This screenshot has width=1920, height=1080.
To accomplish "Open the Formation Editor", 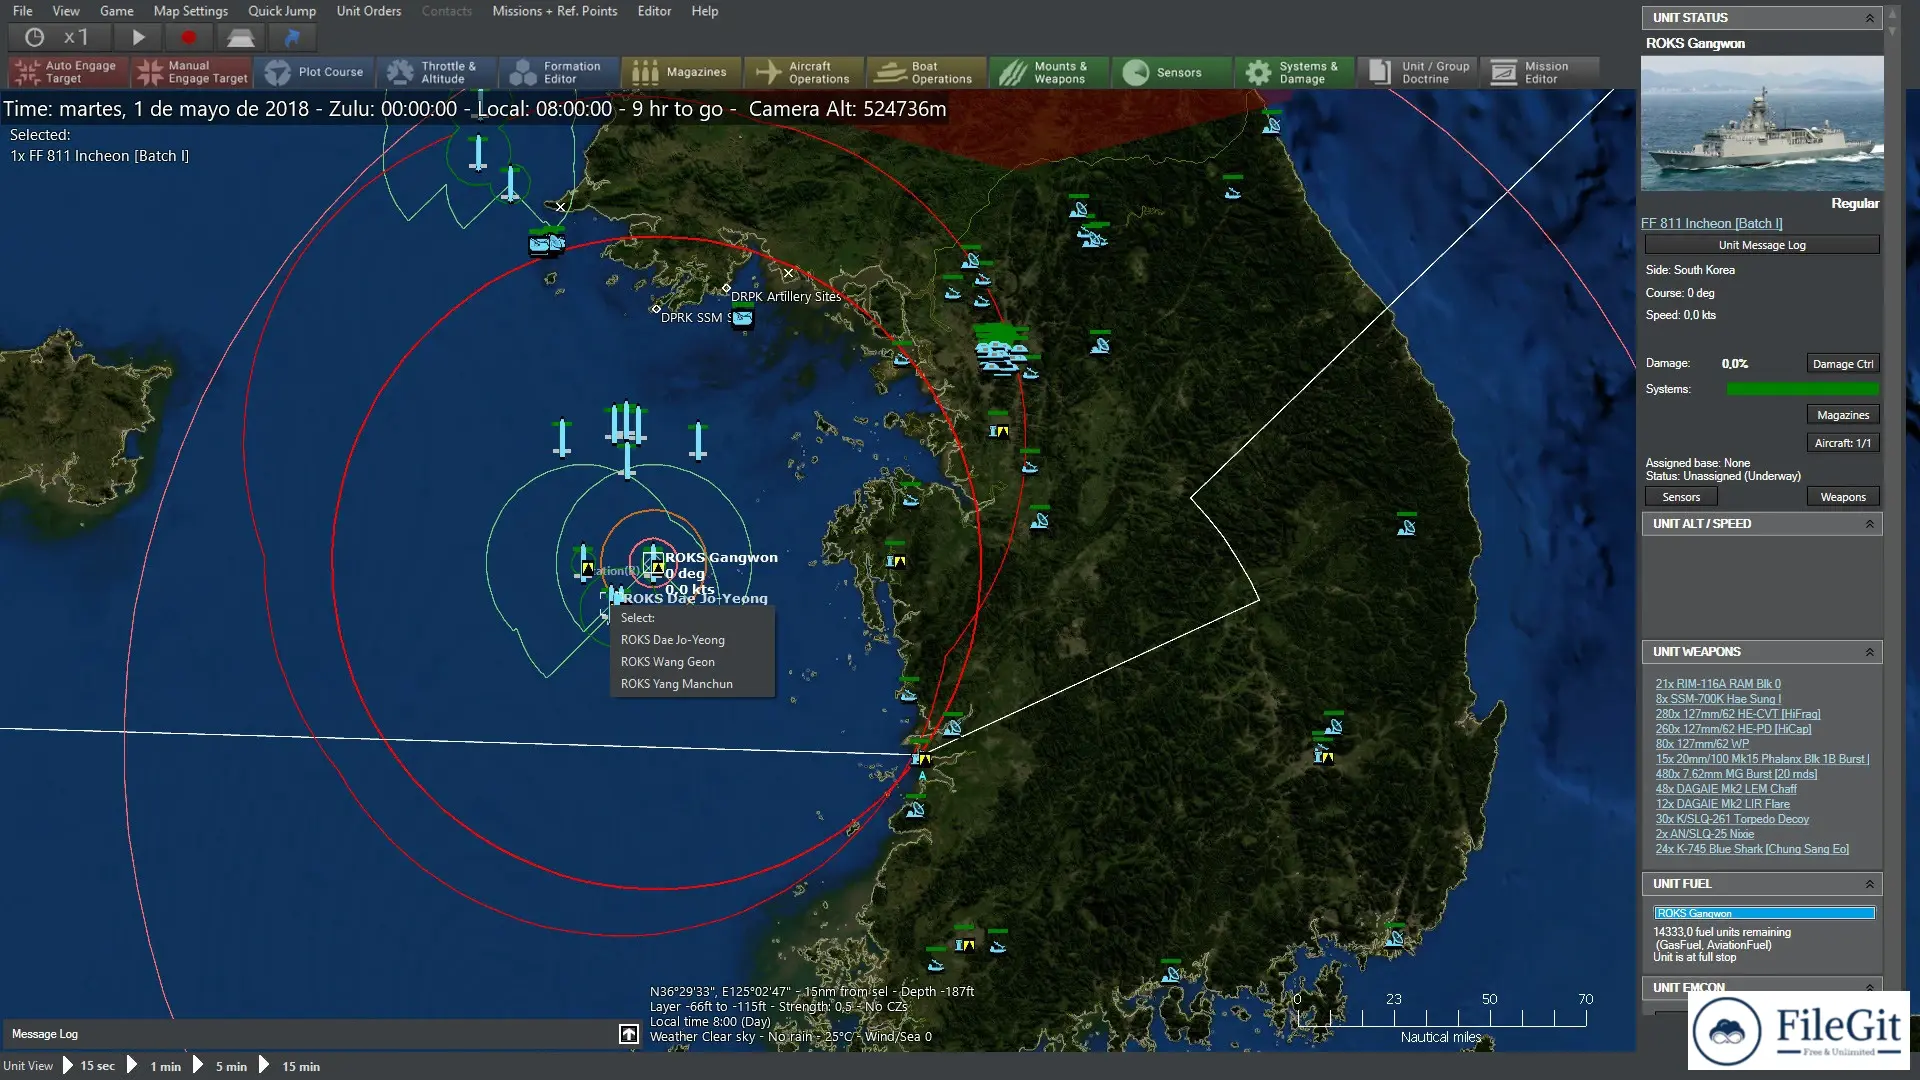I will (x=559, y=72).
